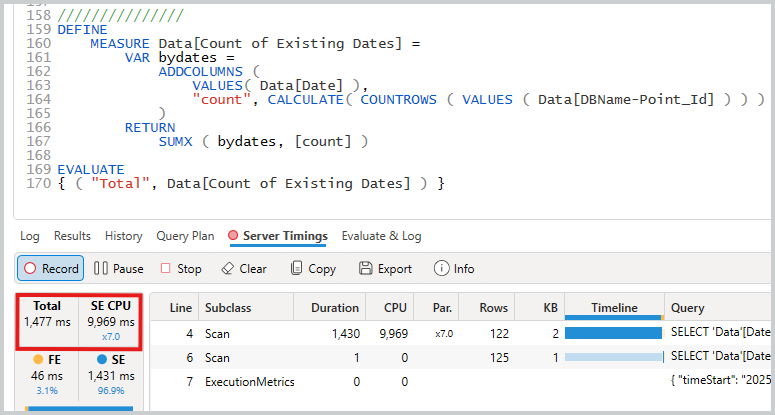Click the EVALUATE keyword in the editor
The height and width of the screenshot is (415, 775).
[x=91, y=170]
